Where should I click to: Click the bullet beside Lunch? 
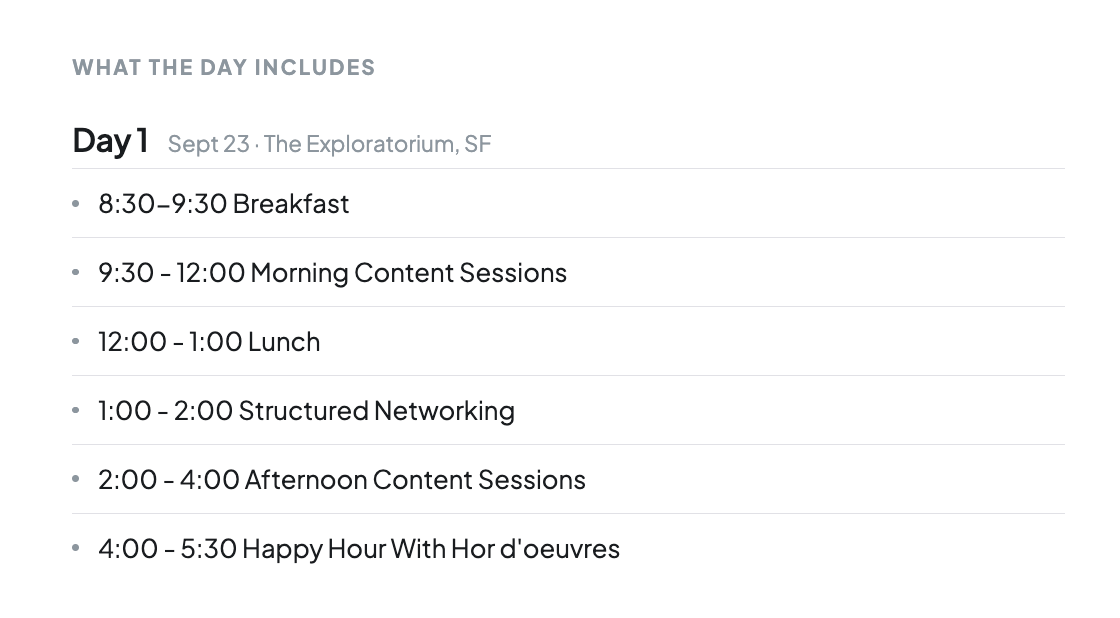point(76,342)
